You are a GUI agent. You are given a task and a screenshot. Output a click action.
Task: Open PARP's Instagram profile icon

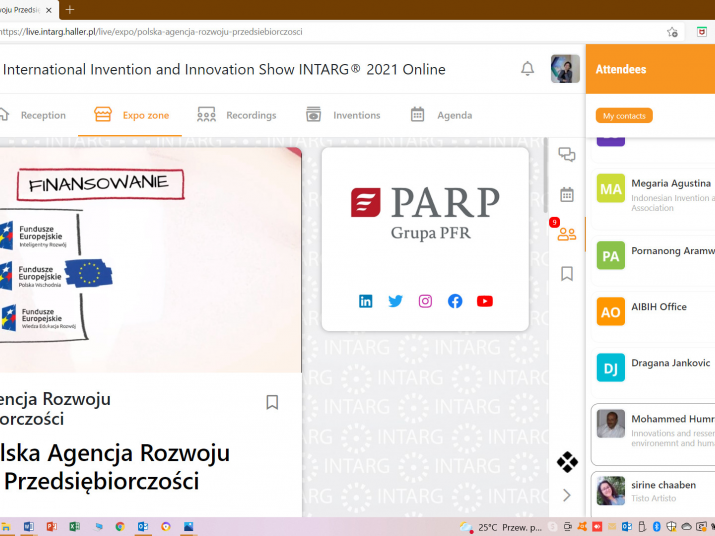pyautogui.click(x=425, y=301)
